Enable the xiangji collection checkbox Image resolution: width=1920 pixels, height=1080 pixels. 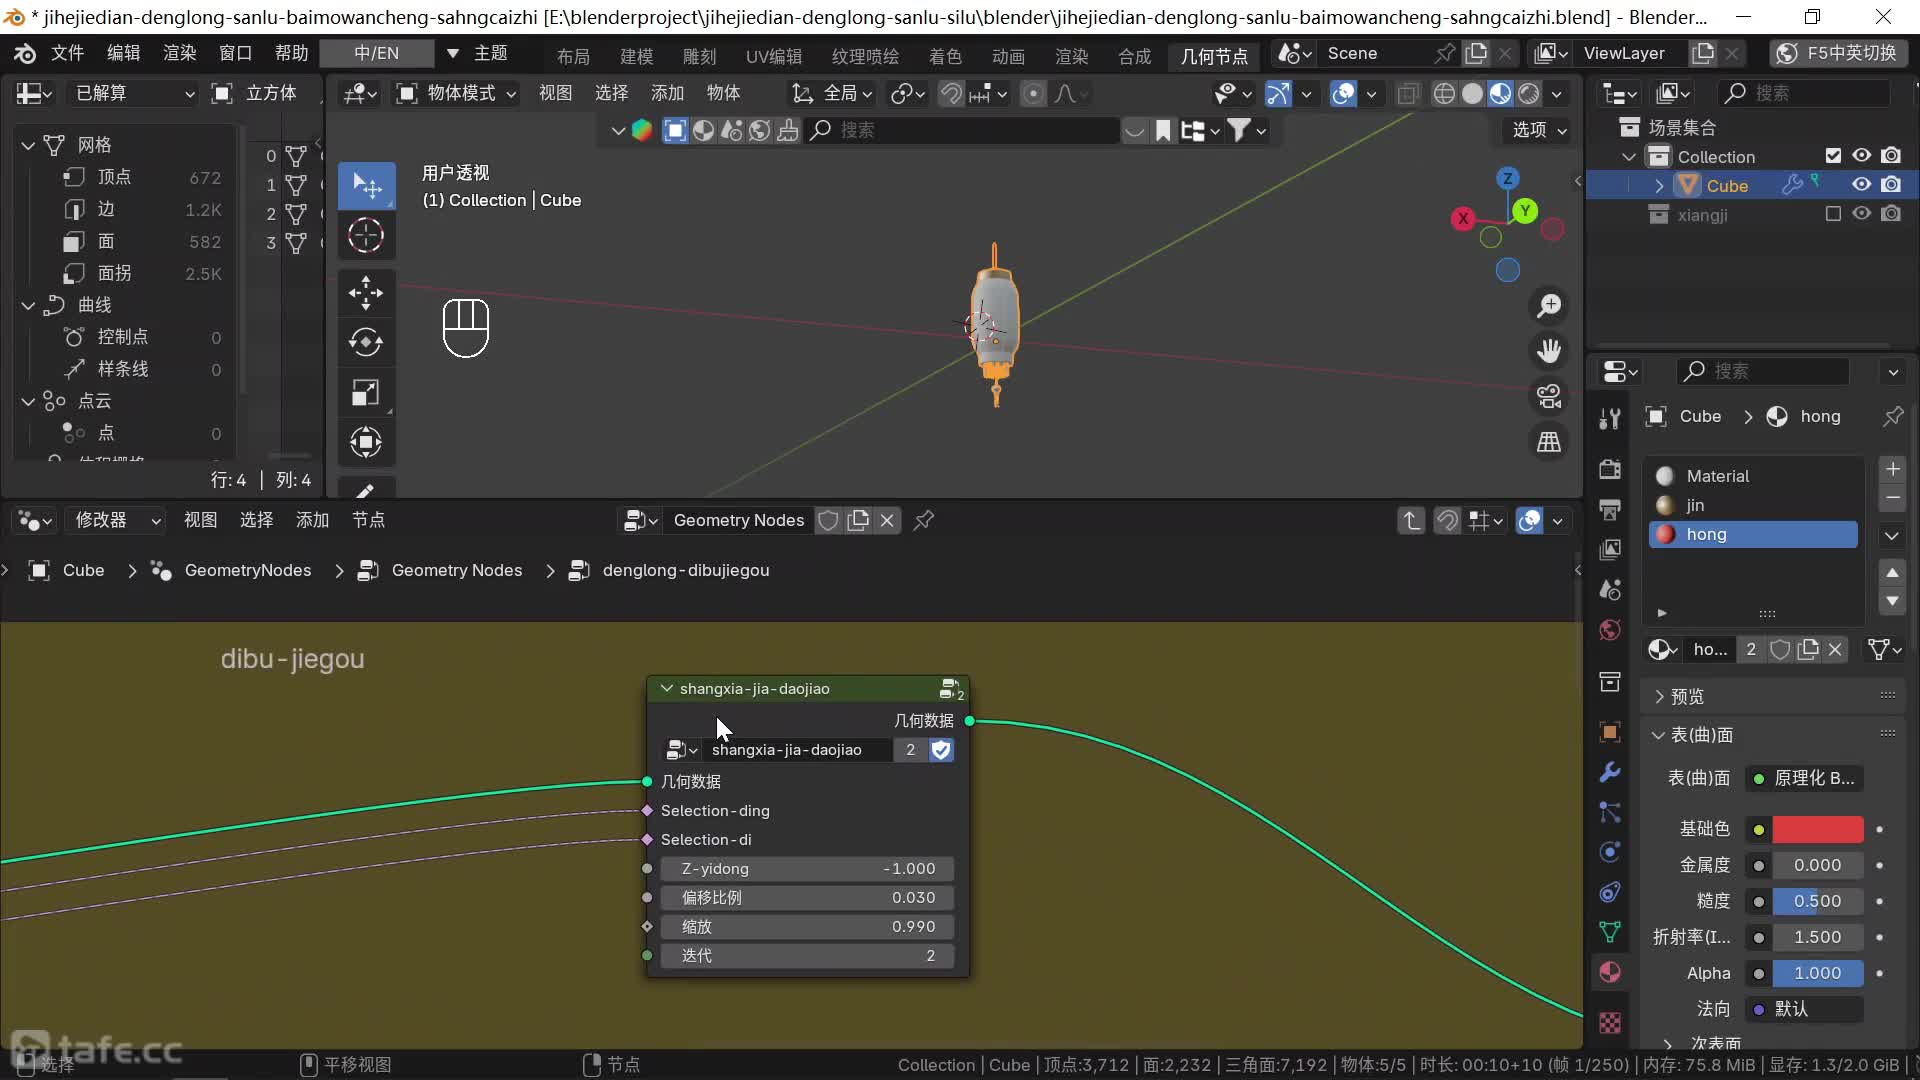click(x=1832, y=214)
